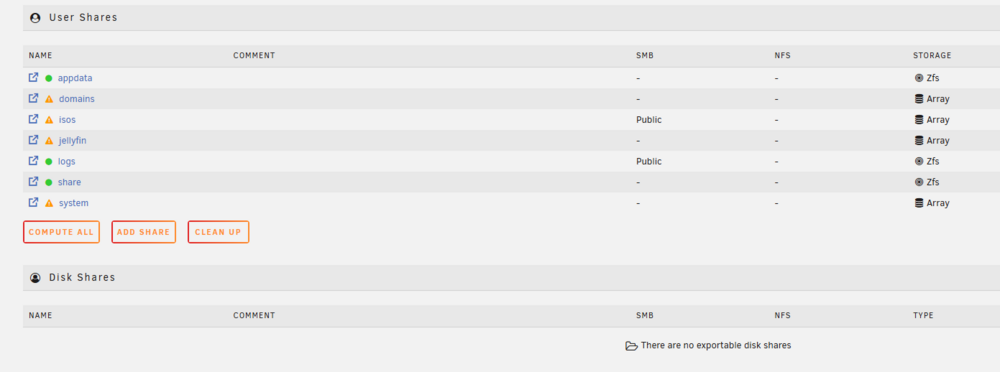Open the appdata share settings link
Viewport: 1000px width, 372px height.
(x=75, y=78)
